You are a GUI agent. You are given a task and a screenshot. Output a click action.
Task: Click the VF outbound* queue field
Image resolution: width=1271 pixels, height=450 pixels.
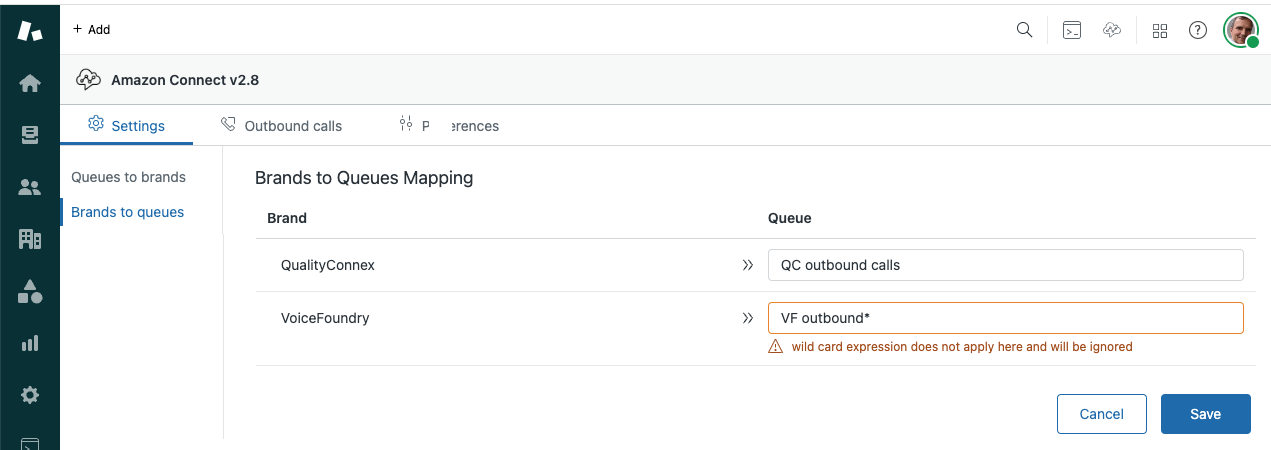[x=1005, y=318]
